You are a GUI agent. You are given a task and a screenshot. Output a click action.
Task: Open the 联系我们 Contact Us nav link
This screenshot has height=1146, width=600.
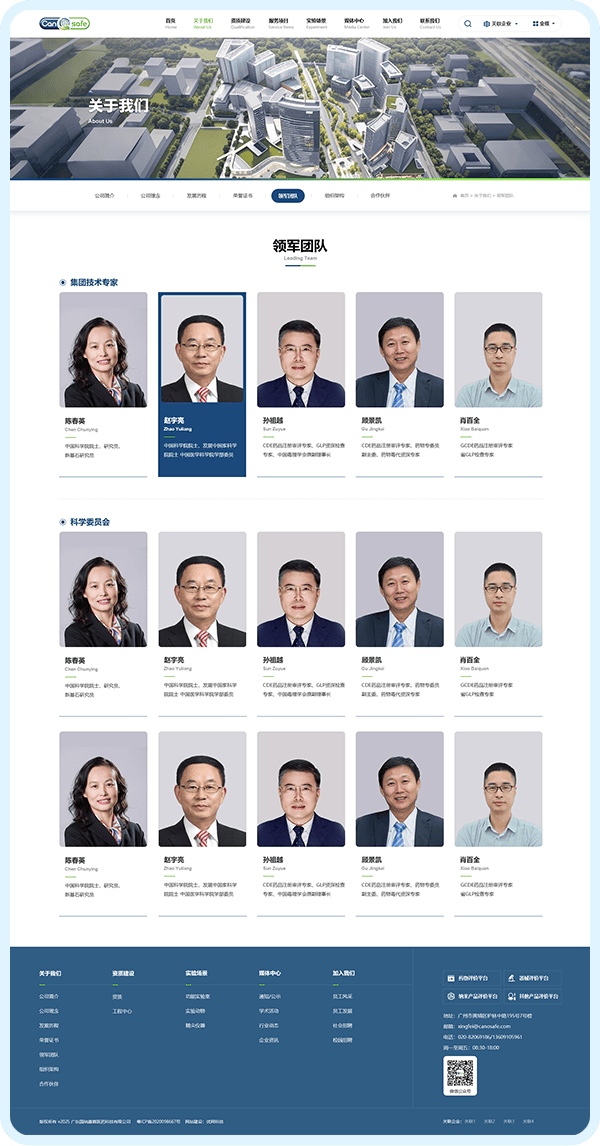430,23
